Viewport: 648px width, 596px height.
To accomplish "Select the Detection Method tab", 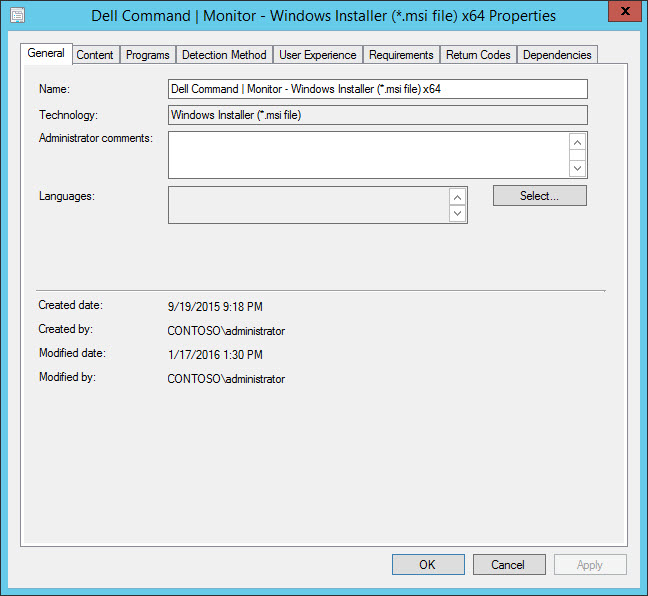I will click(224, 55).
